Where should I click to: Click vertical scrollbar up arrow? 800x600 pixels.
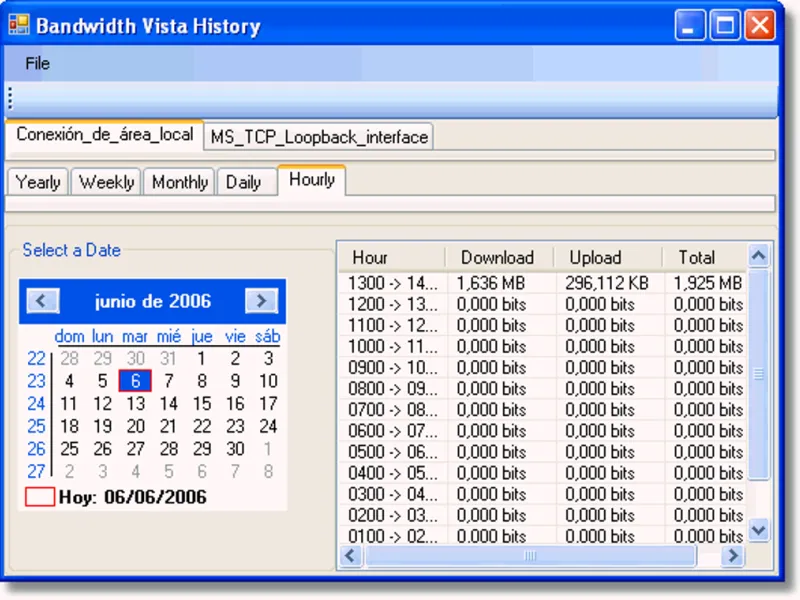click(x=759, y=255)
